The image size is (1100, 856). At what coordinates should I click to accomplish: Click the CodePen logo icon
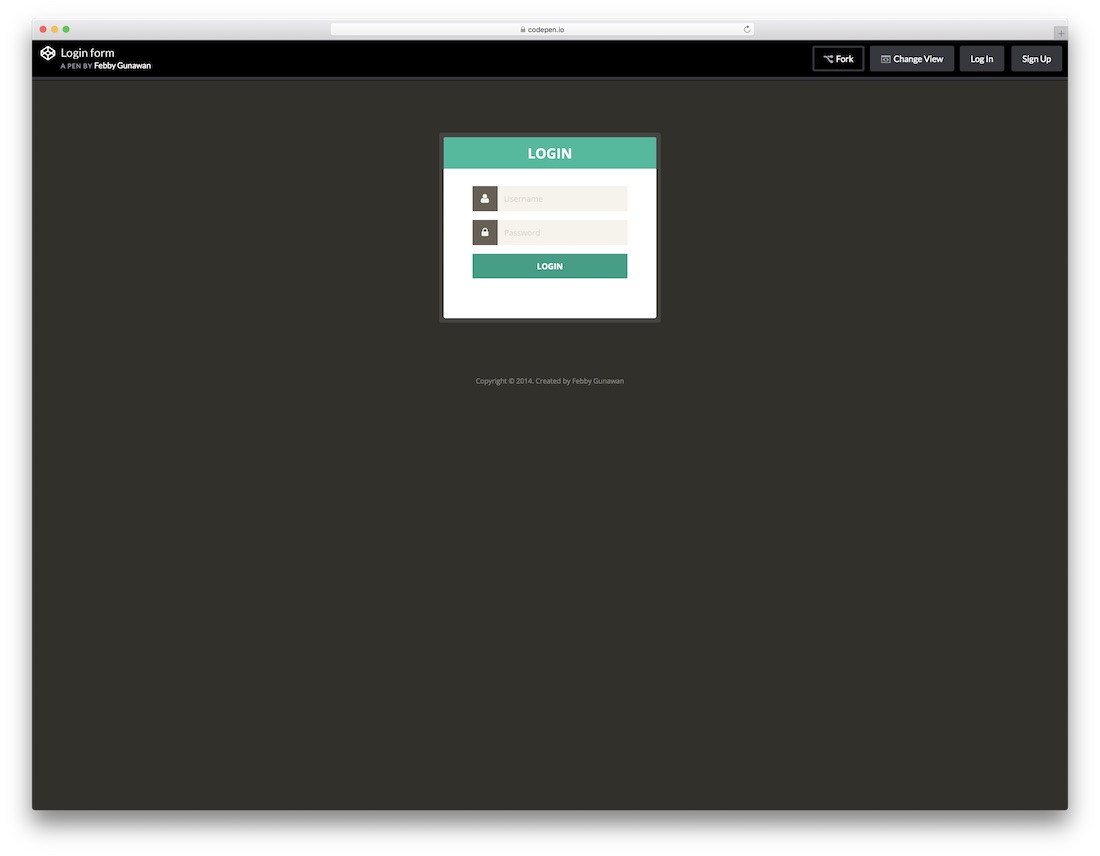(48, 53)
